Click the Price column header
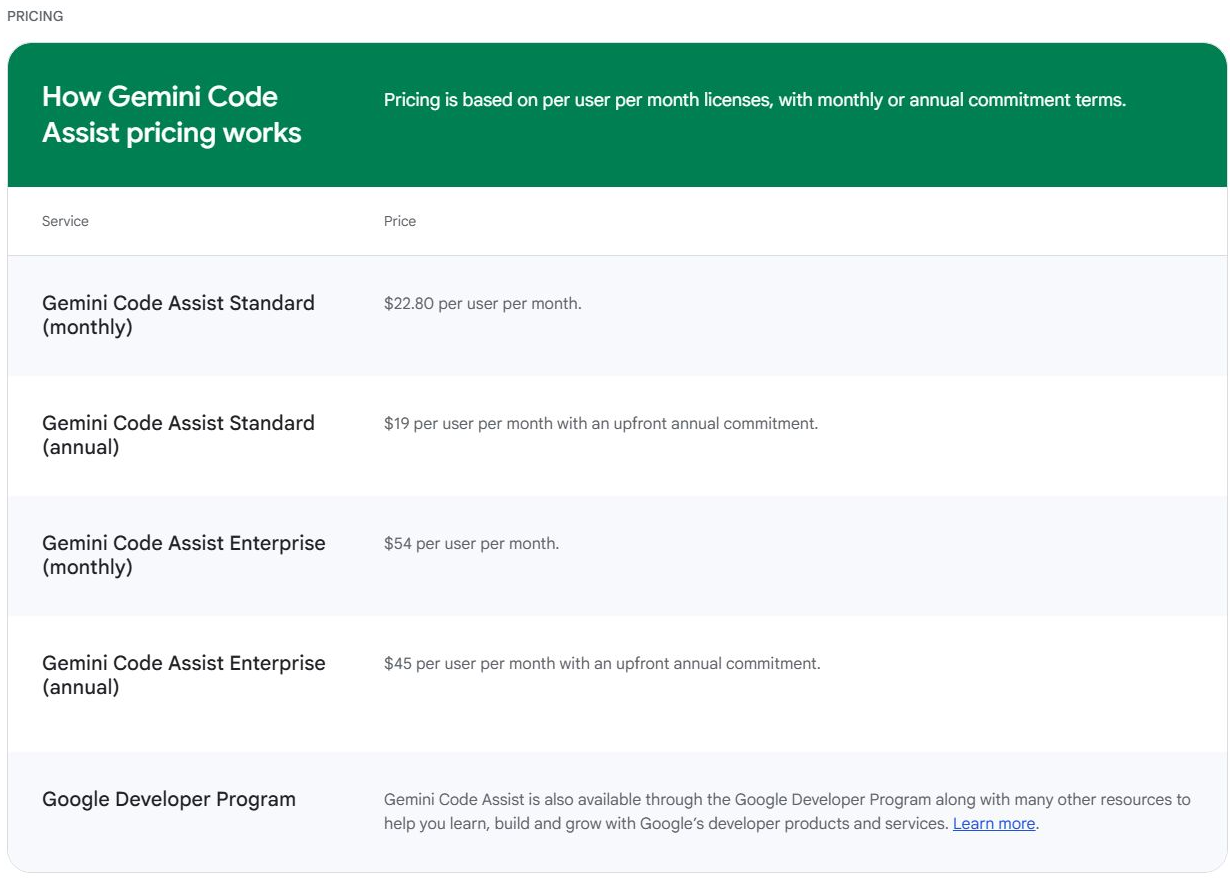The width and height of the screenshot is (1230, 880). 400,221
